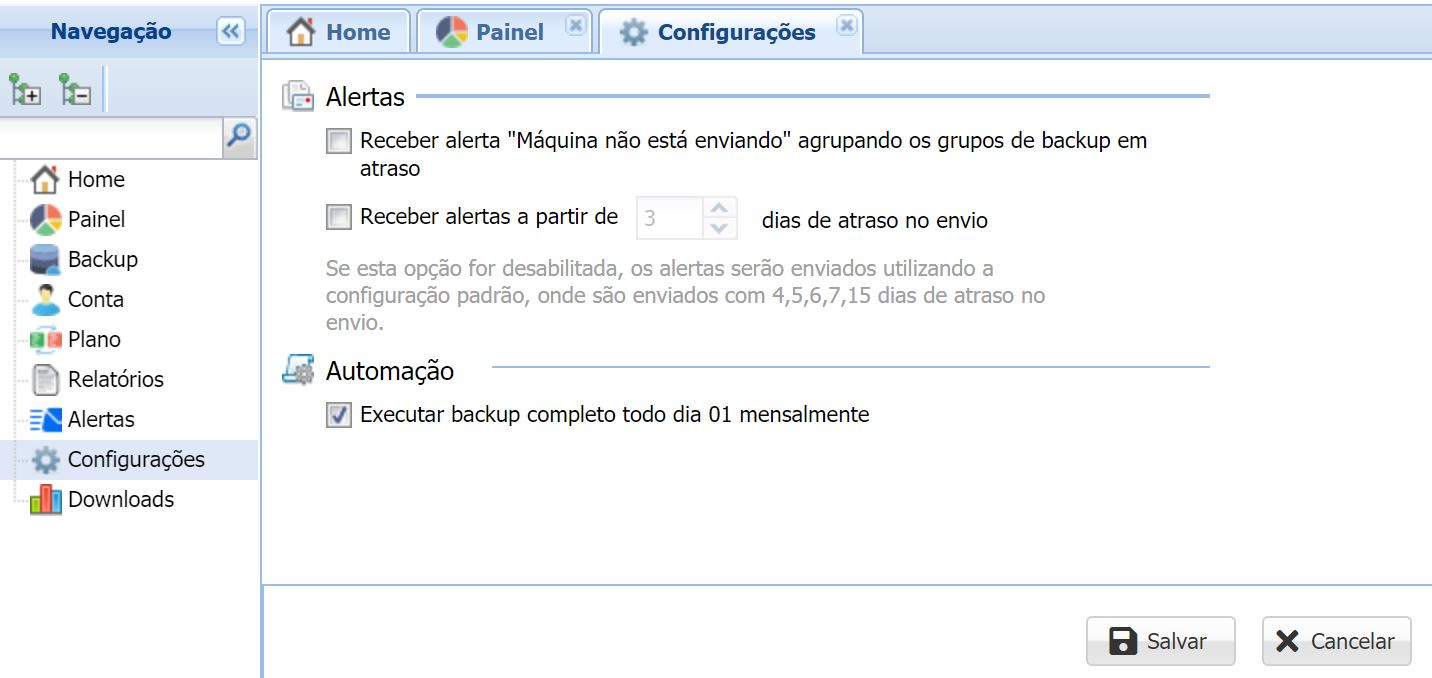This screenshot has width=1432, height=678.
Task: Uncheck monthly full backup on day 01
Action: [x=339, y=415]
